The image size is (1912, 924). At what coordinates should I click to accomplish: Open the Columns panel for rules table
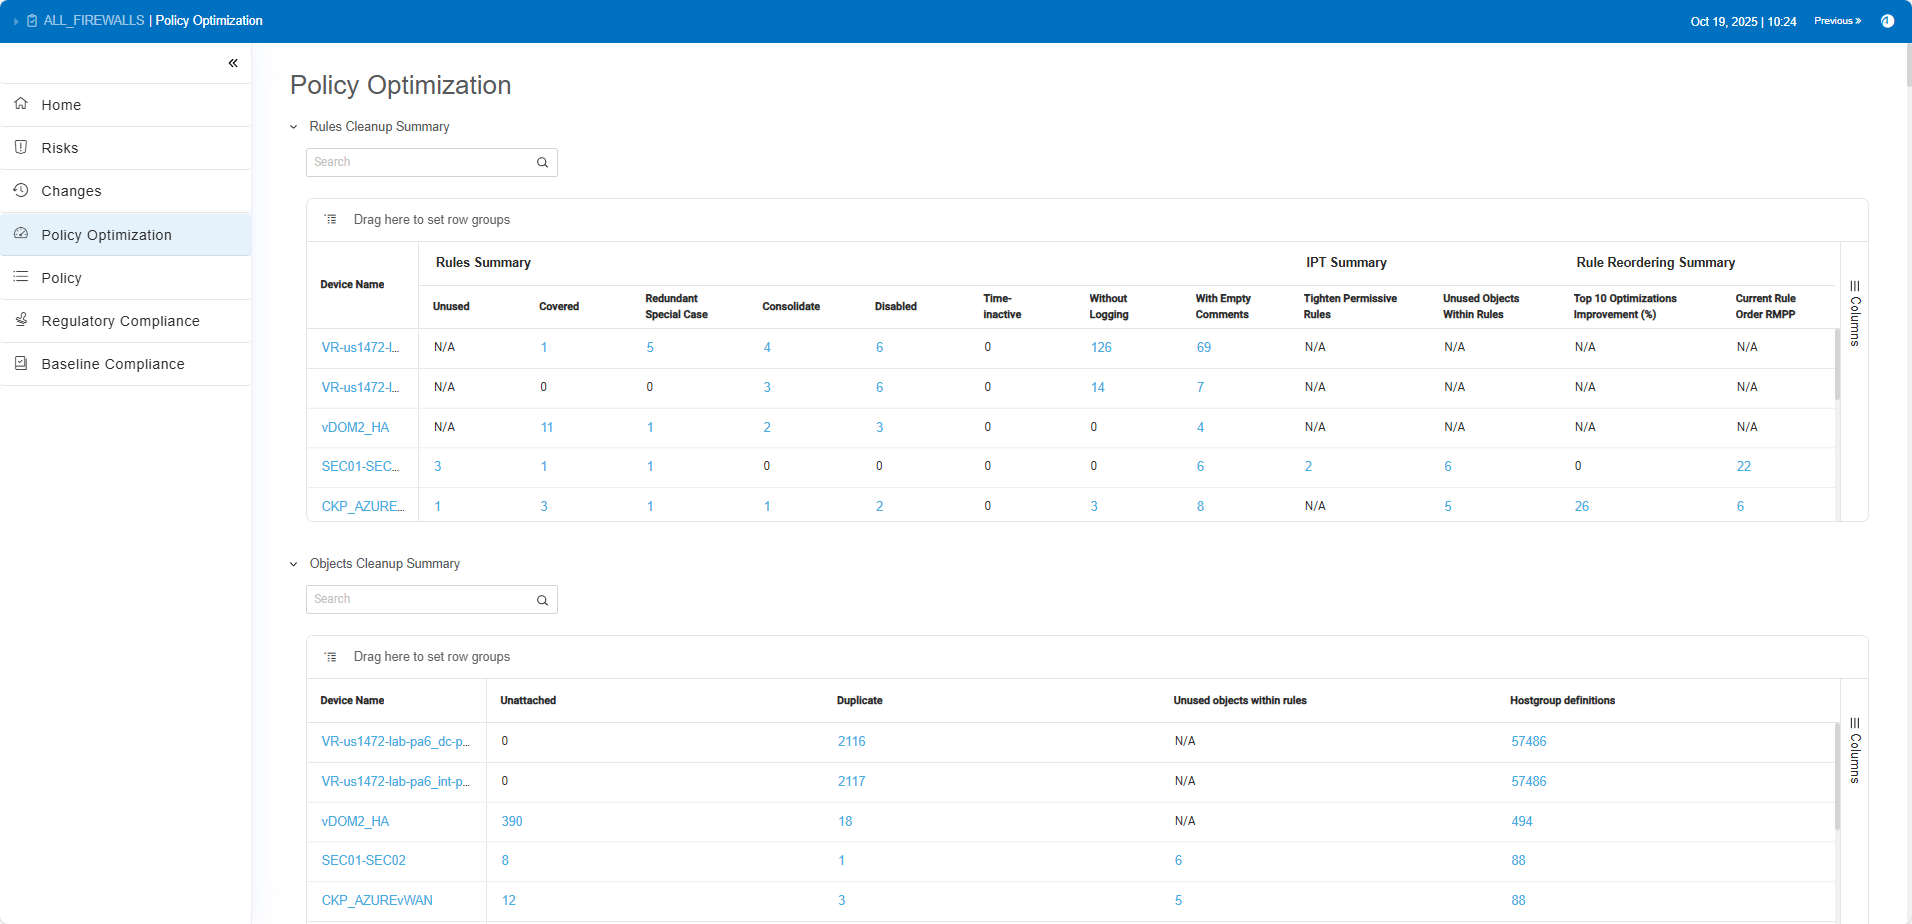(1854, 313)
